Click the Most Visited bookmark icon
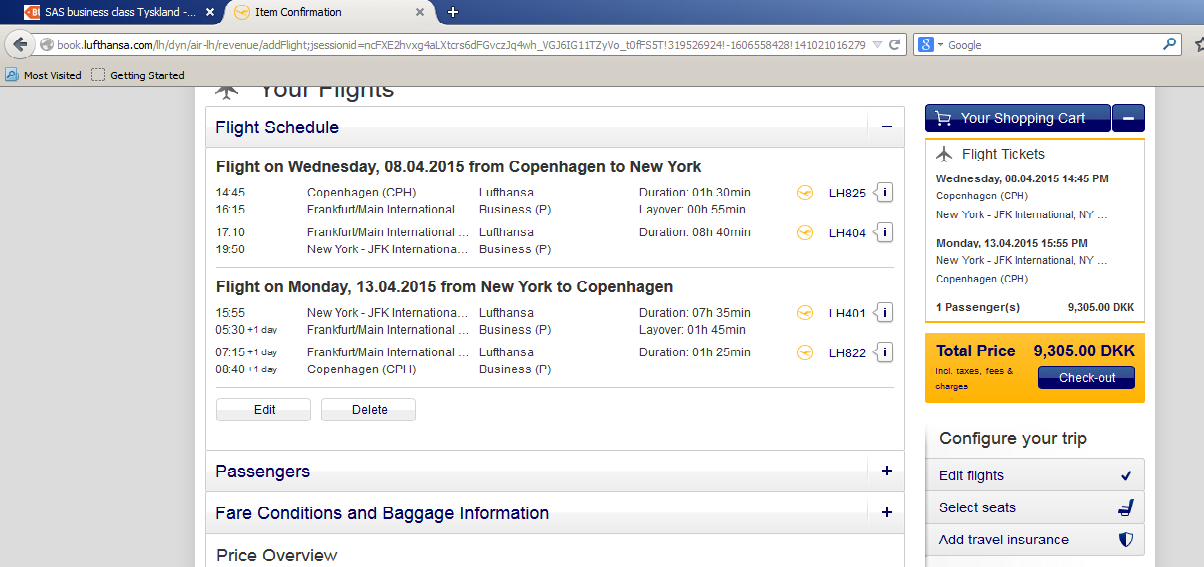The image size is (1204, 567). tap(12, 75)
